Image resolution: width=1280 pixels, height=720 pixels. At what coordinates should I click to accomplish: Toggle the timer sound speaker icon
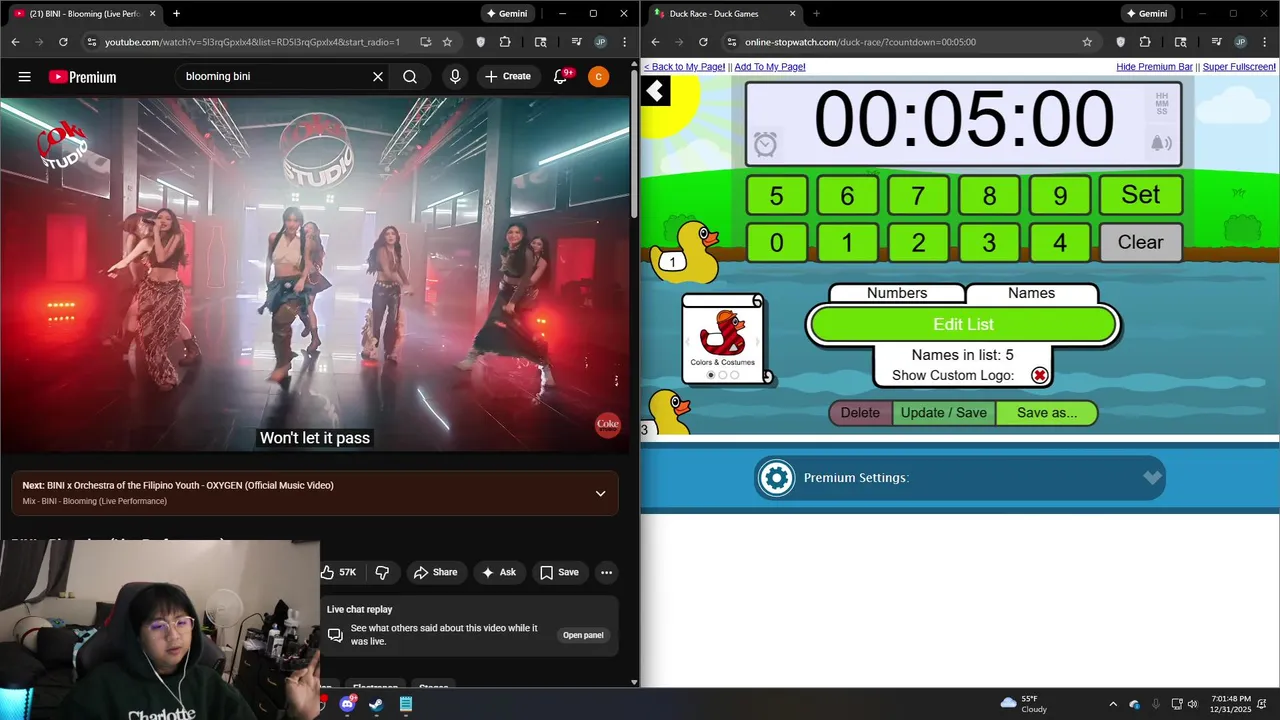pyautogui.click(x=1161, y=144)
